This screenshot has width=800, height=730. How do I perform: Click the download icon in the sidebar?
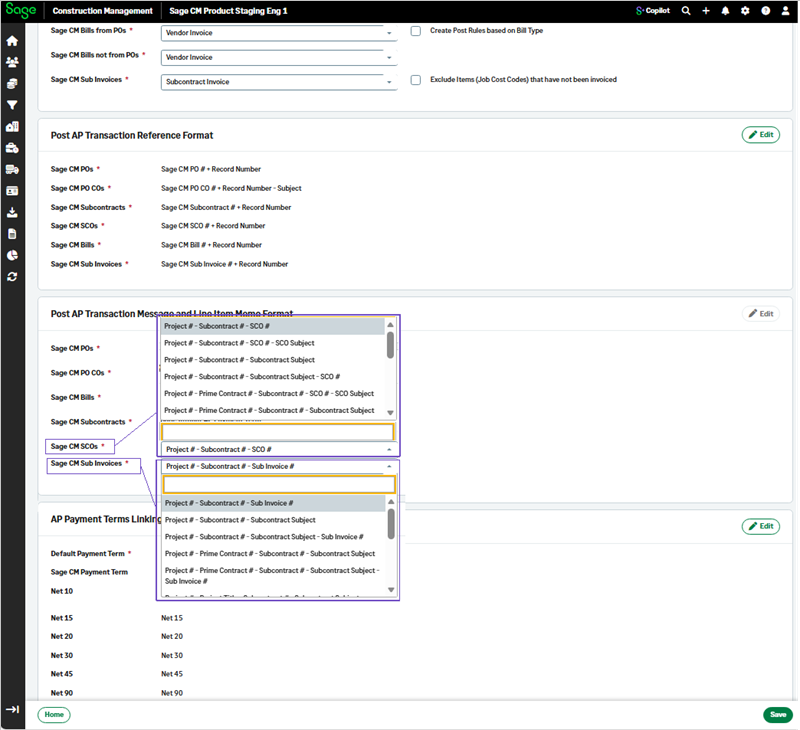(x=12, y=212)
